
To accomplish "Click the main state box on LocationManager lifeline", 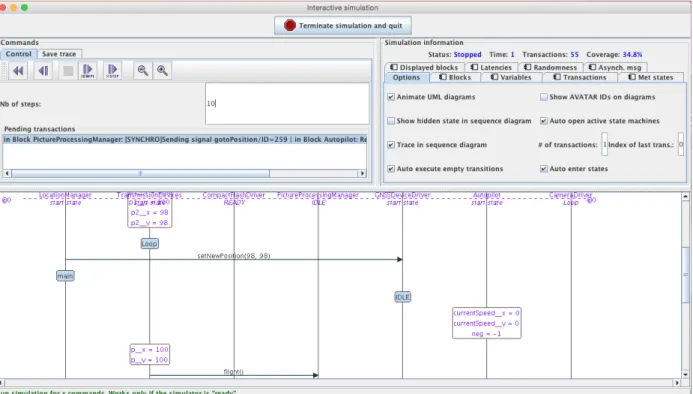I will [x=65, y=276].
